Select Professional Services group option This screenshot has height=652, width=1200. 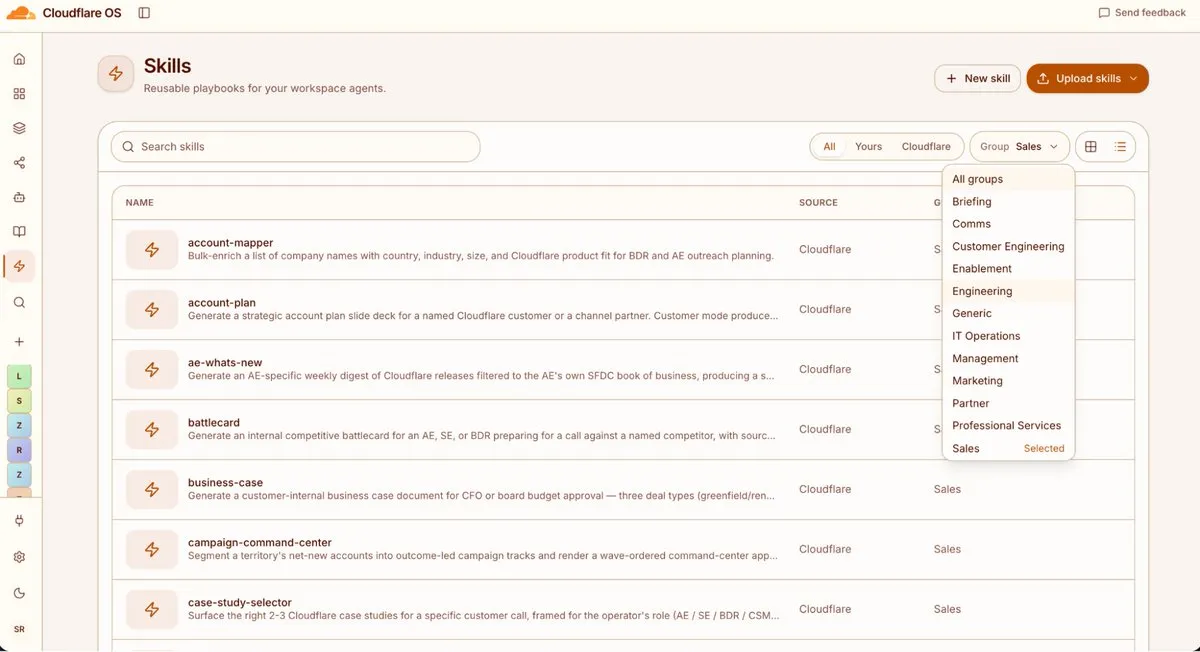click(1008, 425)
